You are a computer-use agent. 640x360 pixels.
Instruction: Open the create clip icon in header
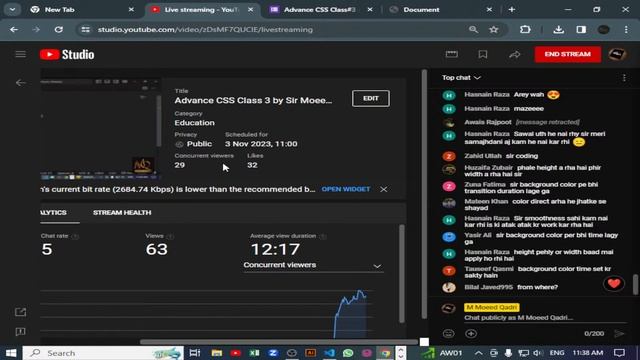[451, 54]
